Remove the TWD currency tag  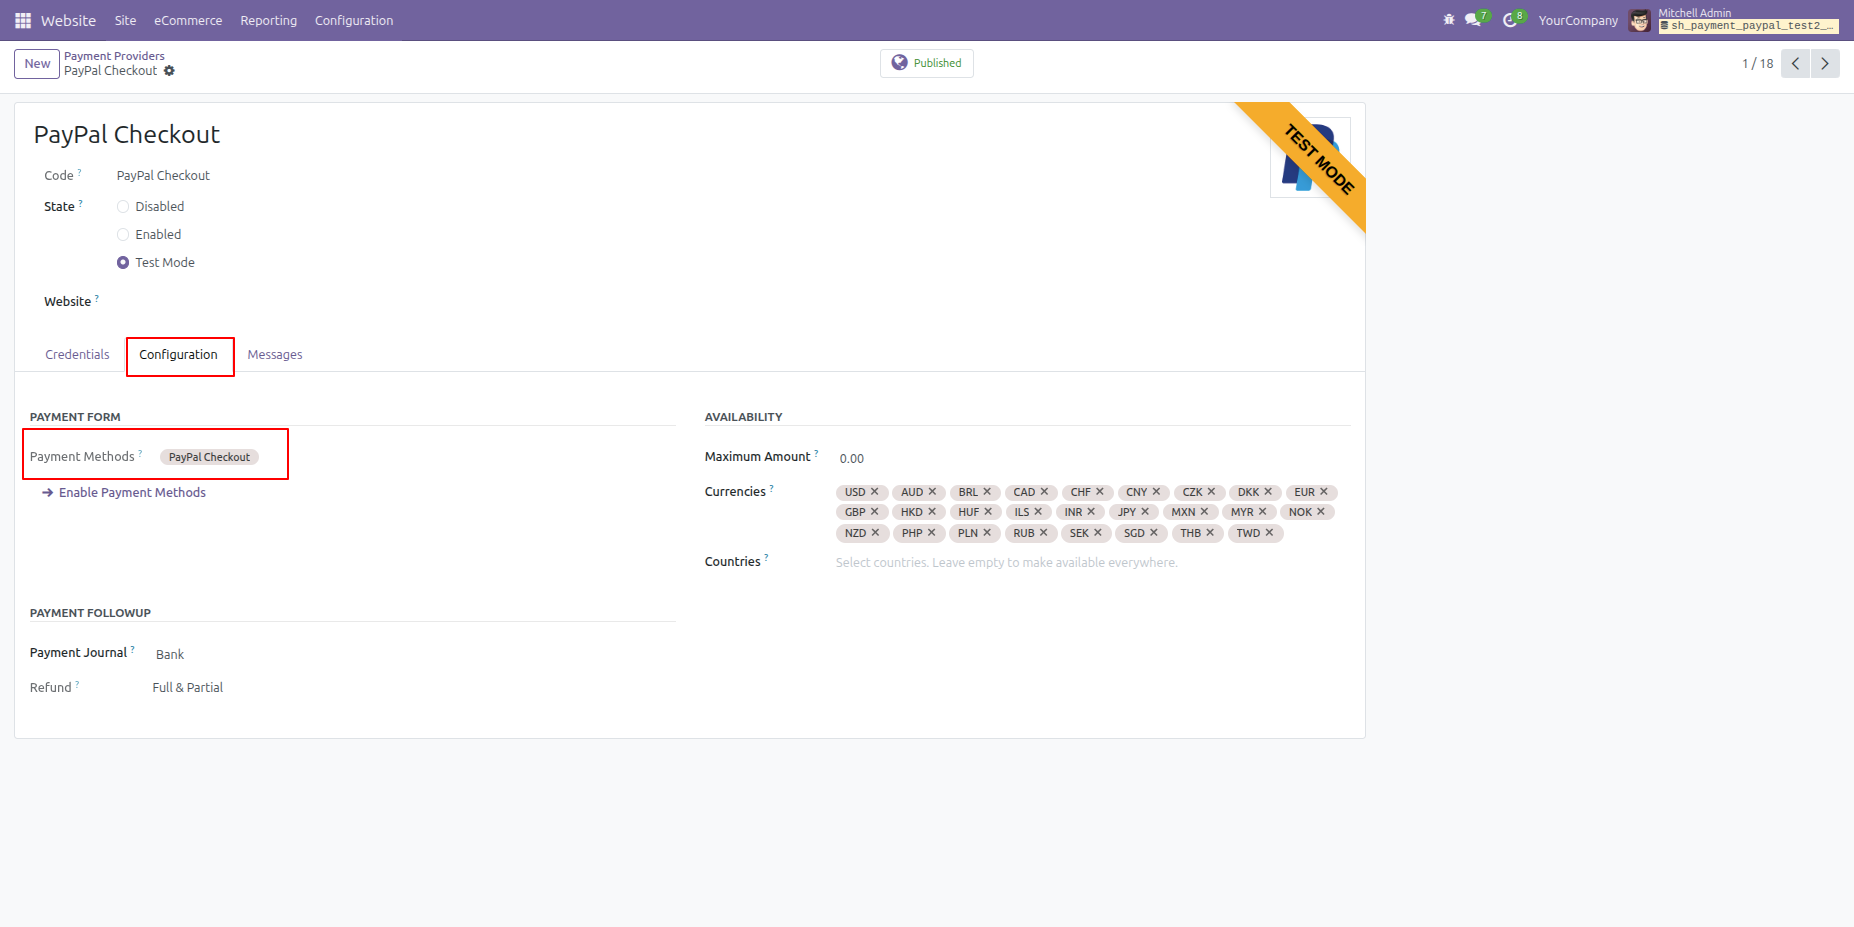click(1269, 533)
